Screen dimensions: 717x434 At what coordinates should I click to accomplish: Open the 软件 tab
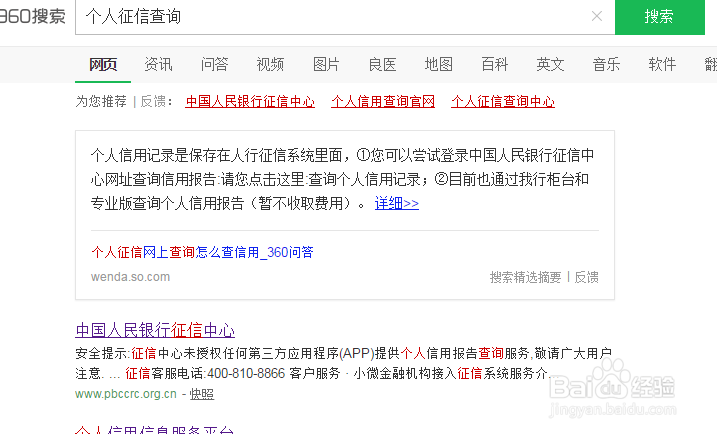click(662, 64)
